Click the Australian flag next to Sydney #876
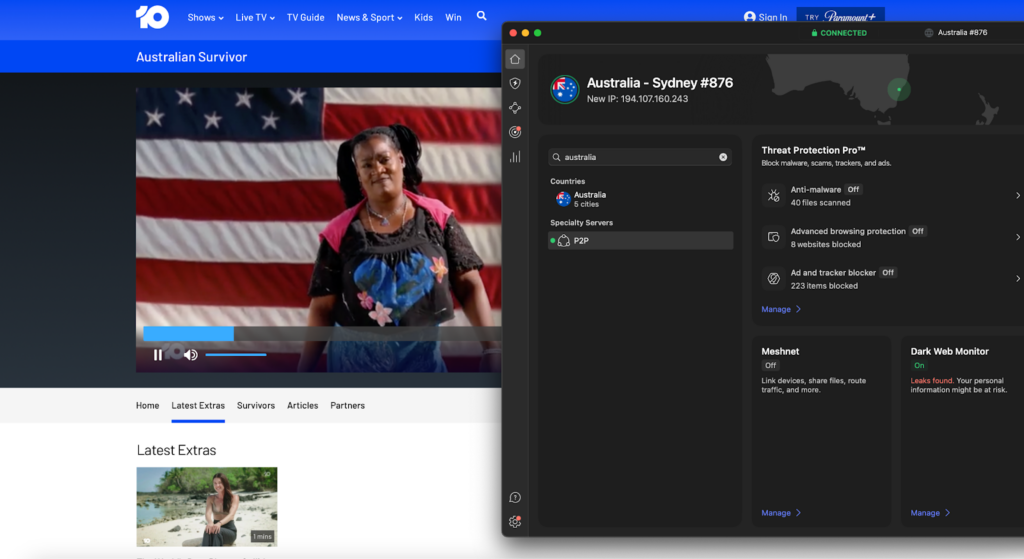 click(564, 90)
